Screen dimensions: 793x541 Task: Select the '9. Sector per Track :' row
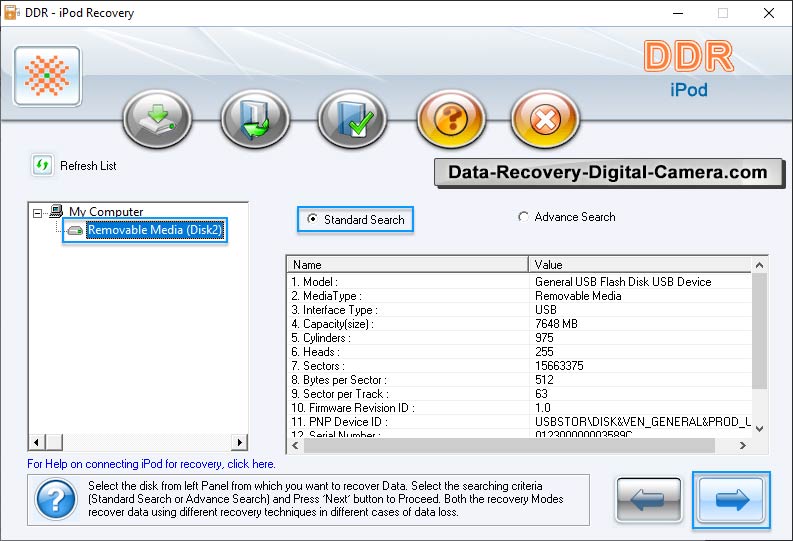519,394
